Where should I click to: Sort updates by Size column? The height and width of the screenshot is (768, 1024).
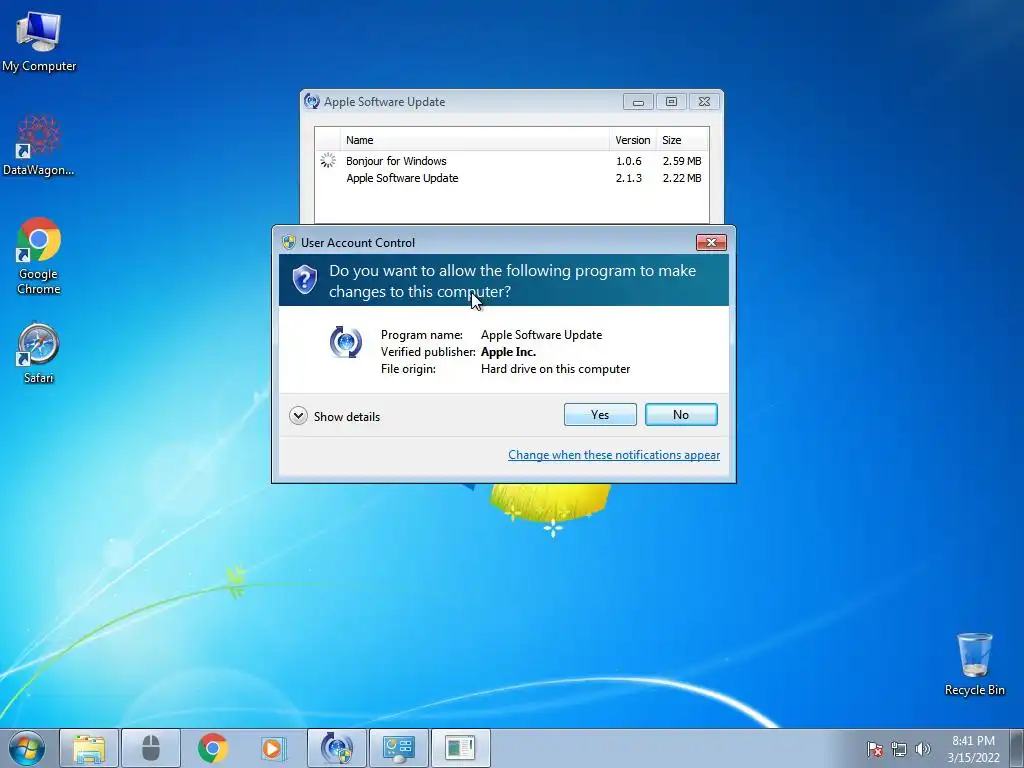(682, 140)
